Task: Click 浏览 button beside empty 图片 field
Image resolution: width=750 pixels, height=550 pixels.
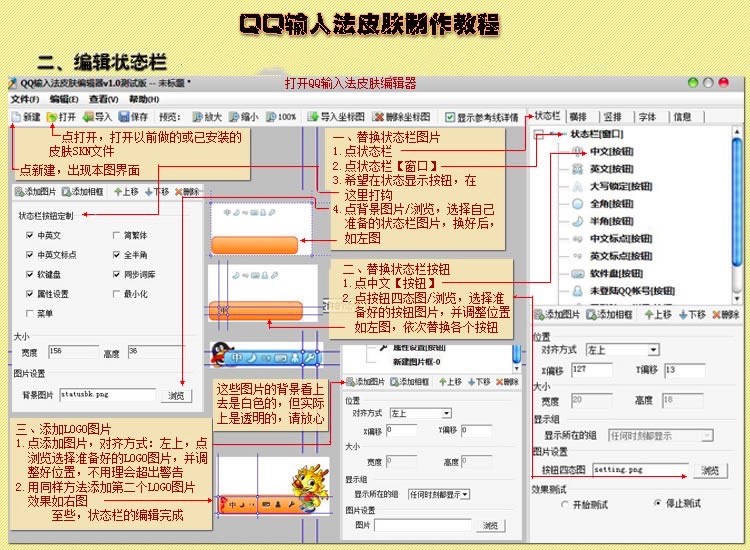Action: 490,526
